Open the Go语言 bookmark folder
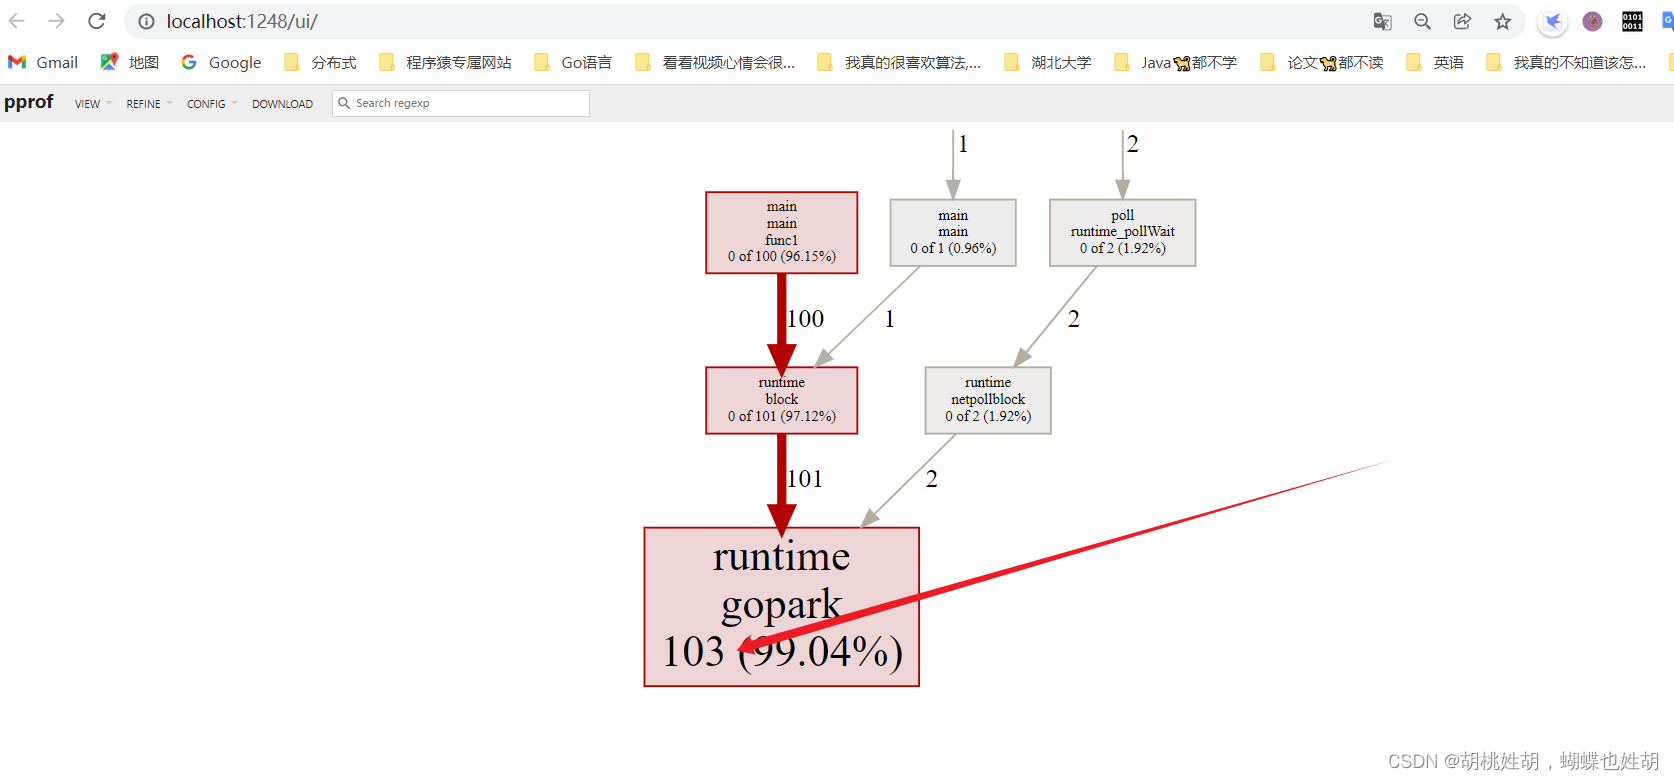This screenshot has width=1674, height=780. click(x=572, y=62)
